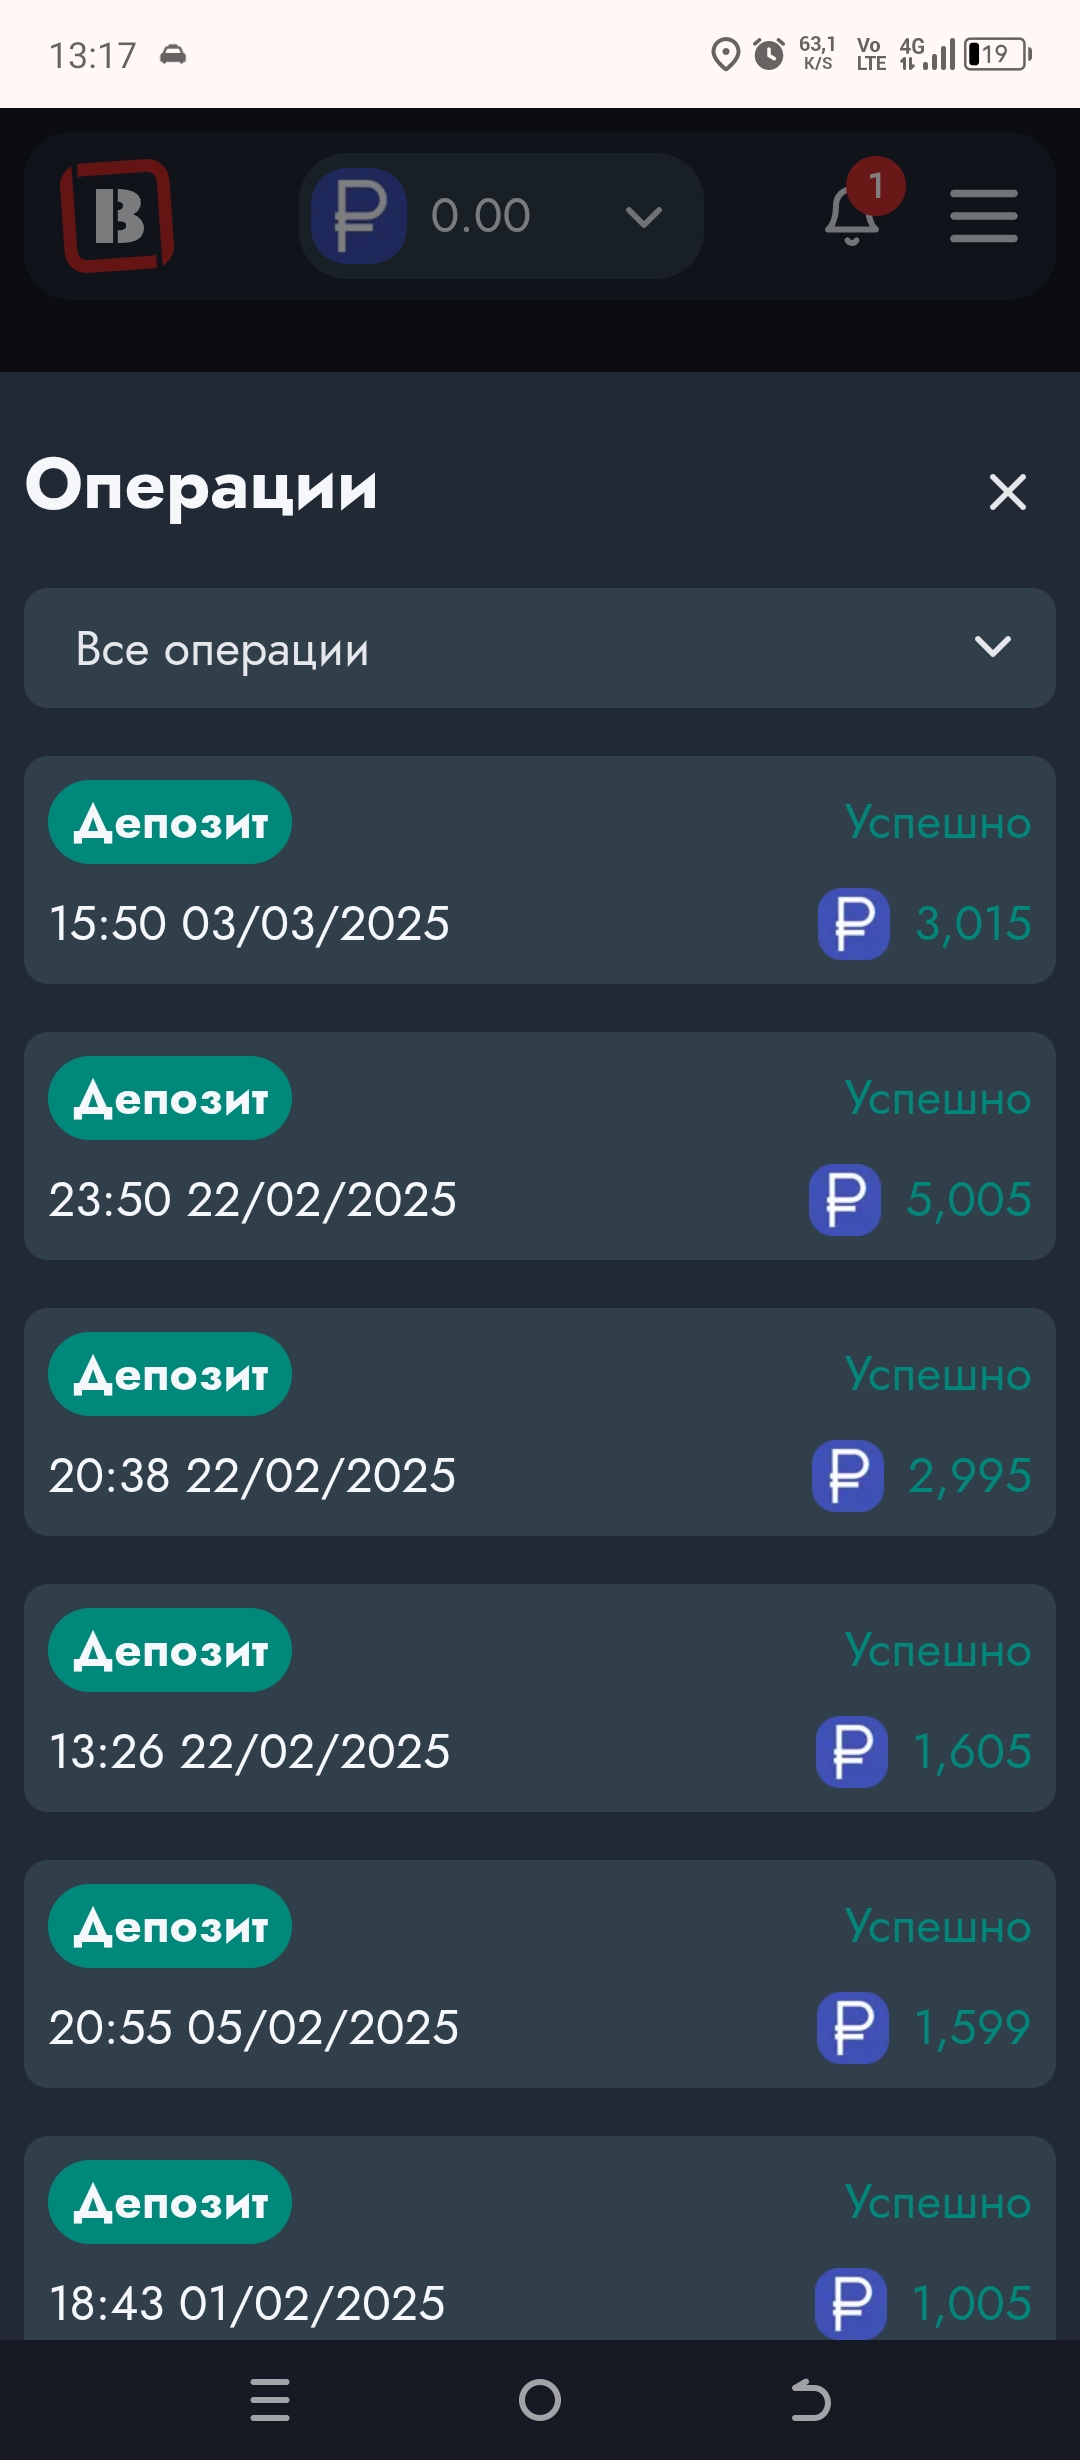Viewport: 1080px width, 2460px height.
Task: Select Депозит tag at 23:50 22/02/2025
Action: (x=170, y=1099)
